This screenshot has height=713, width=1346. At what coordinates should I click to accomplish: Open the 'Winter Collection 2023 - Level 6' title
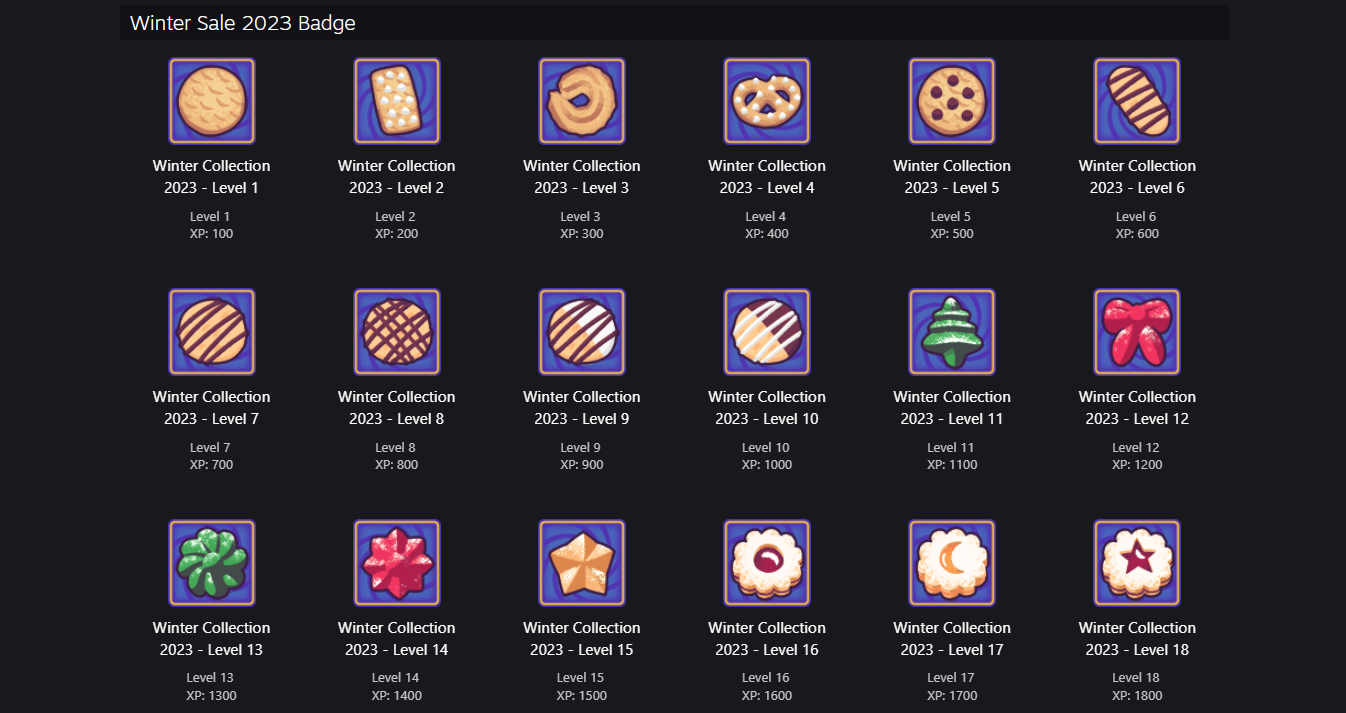click(1137, 177)
